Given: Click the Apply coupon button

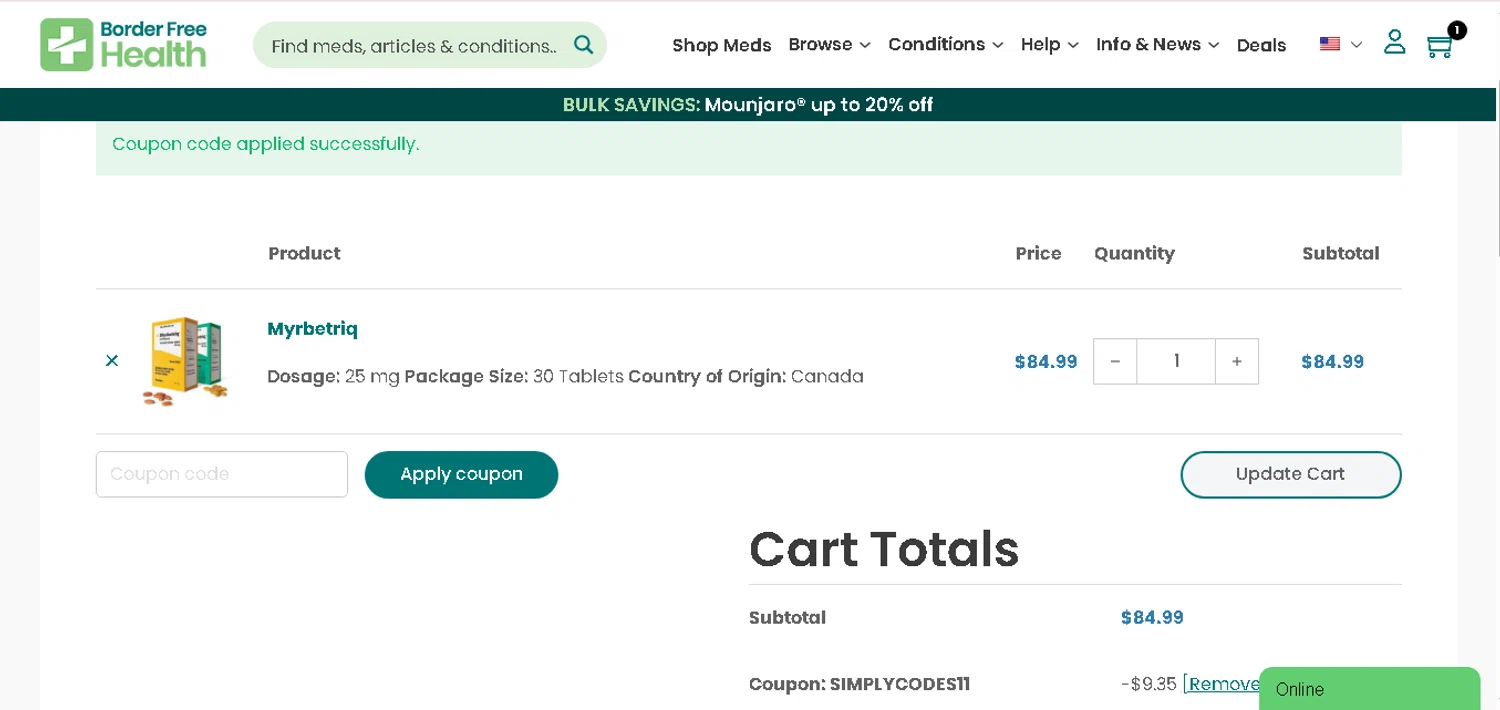Looking at the screenshot, I should 461,474.
